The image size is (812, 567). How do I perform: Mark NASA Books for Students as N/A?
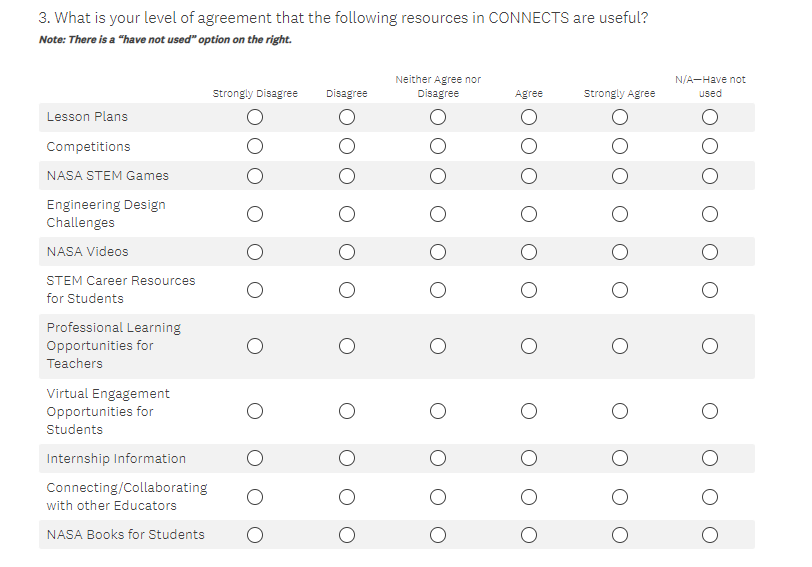click(710, 535)
